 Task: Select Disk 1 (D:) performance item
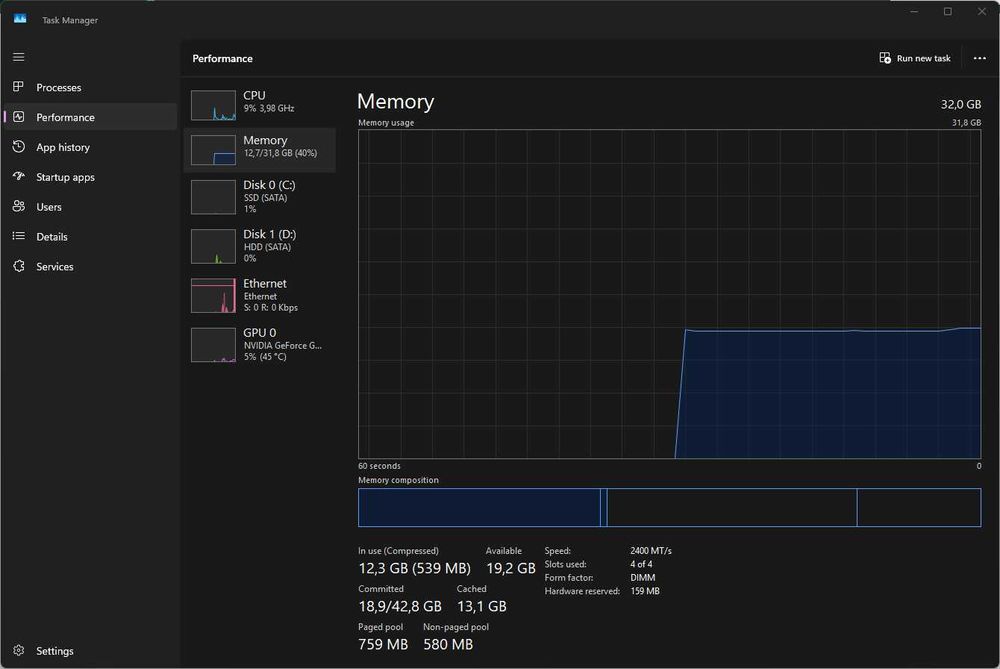(x=260, y=246)
